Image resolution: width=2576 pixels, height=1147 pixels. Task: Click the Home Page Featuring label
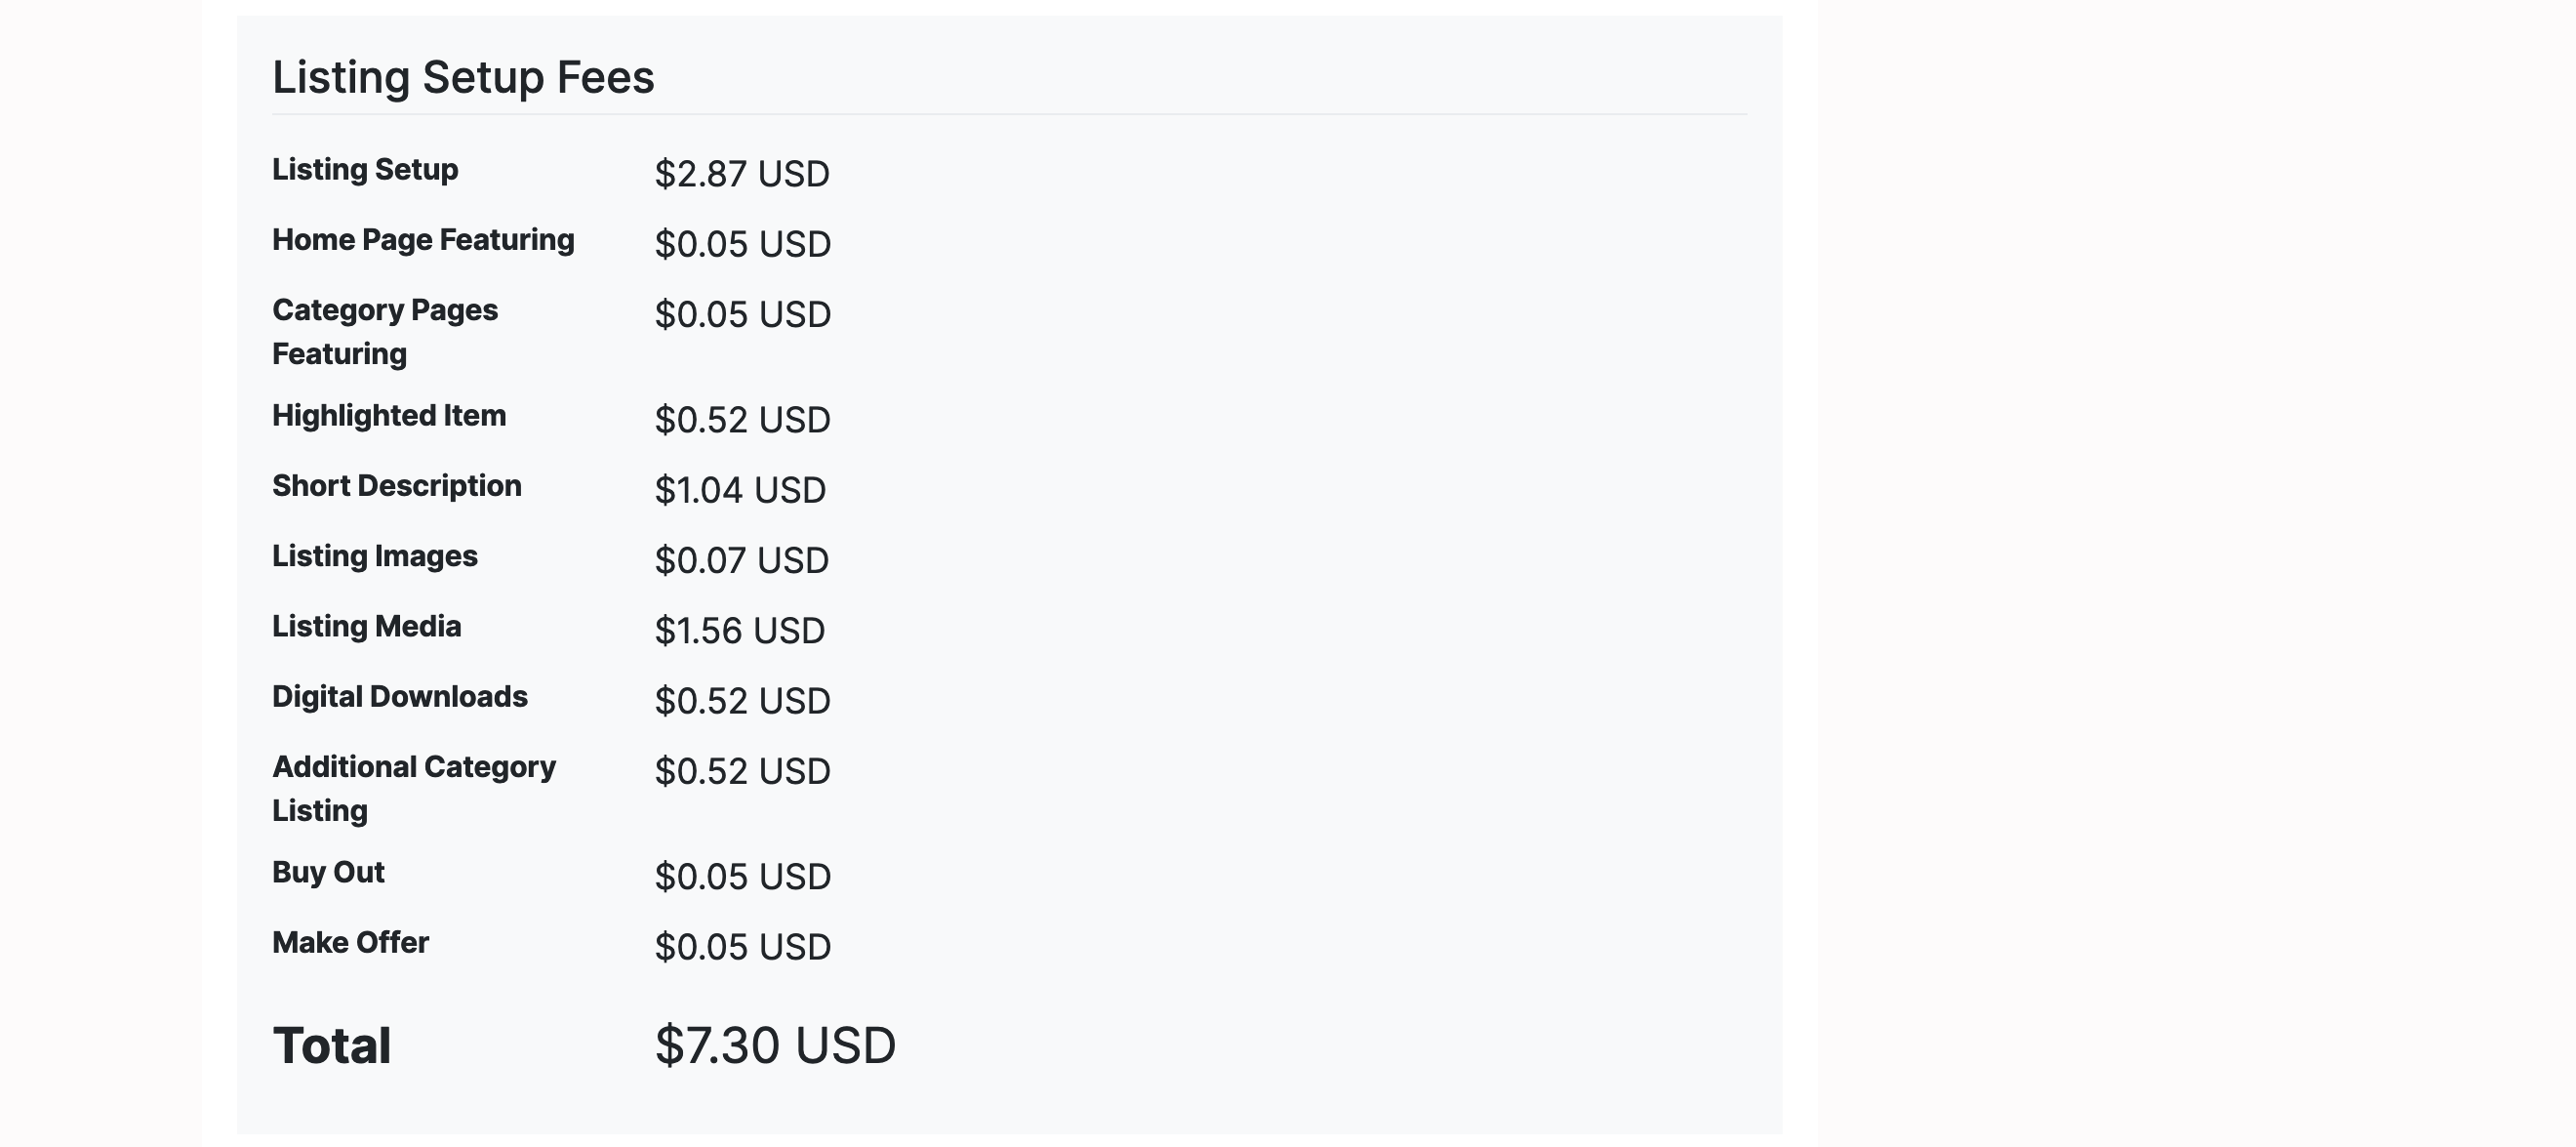(x=423, y=240)
